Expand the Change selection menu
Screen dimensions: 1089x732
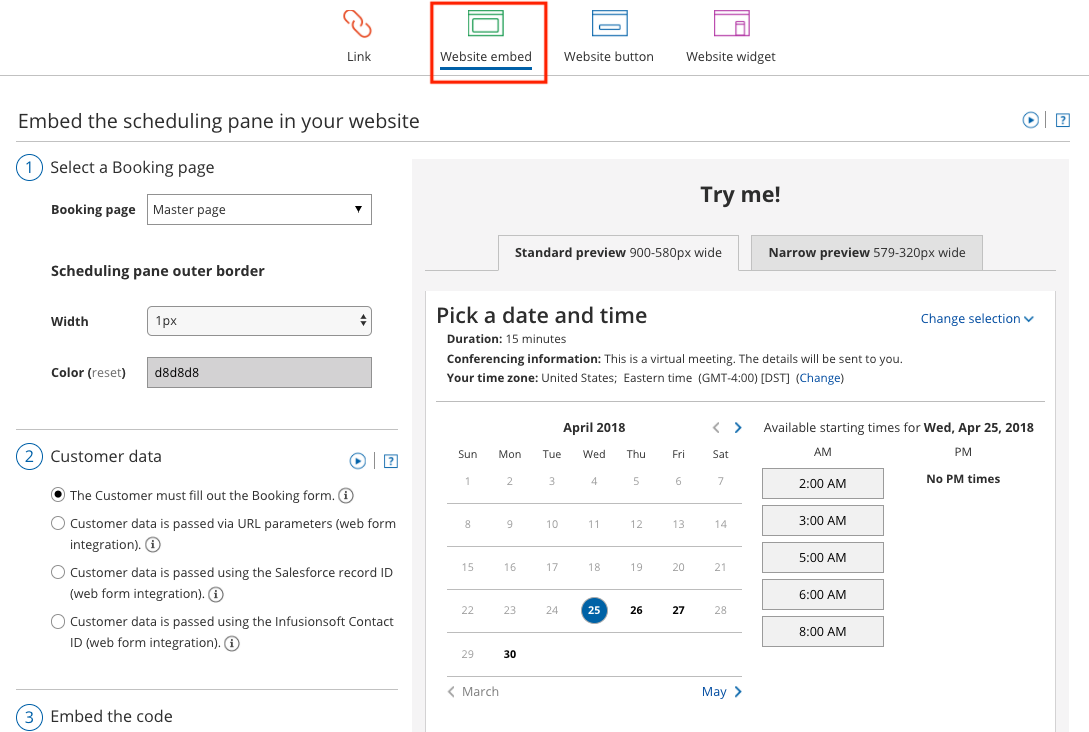(x=976, y=319)
